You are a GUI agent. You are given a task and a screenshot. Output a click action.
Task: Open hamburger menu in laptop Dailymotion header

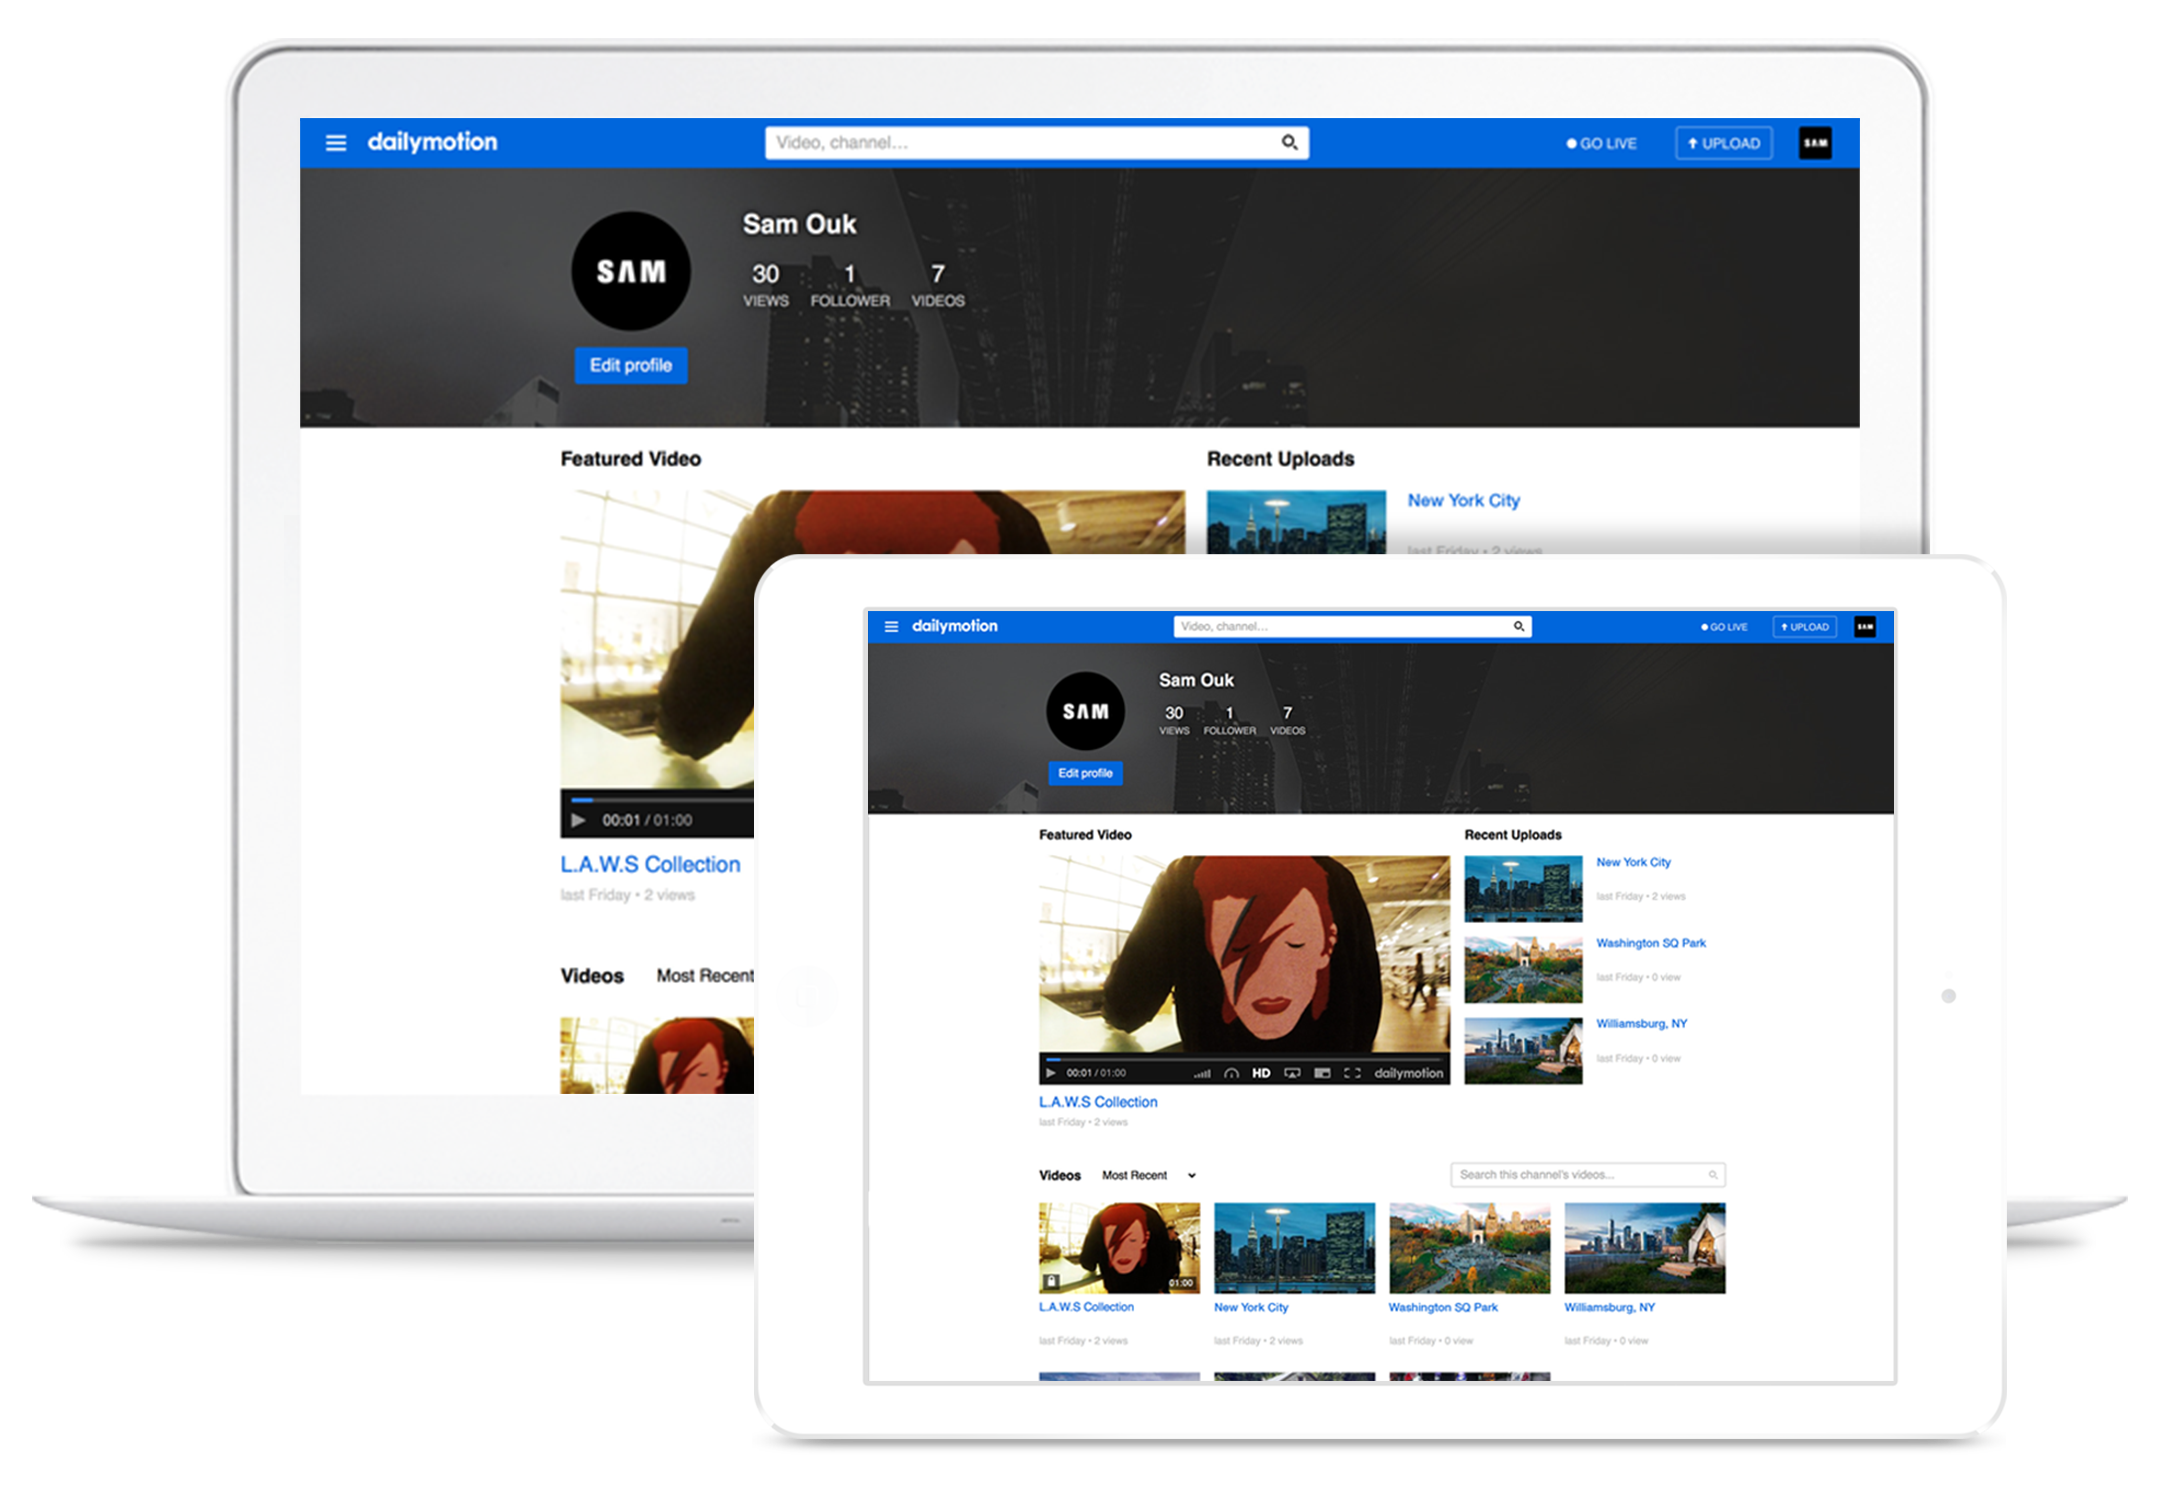tap(336, 143)
